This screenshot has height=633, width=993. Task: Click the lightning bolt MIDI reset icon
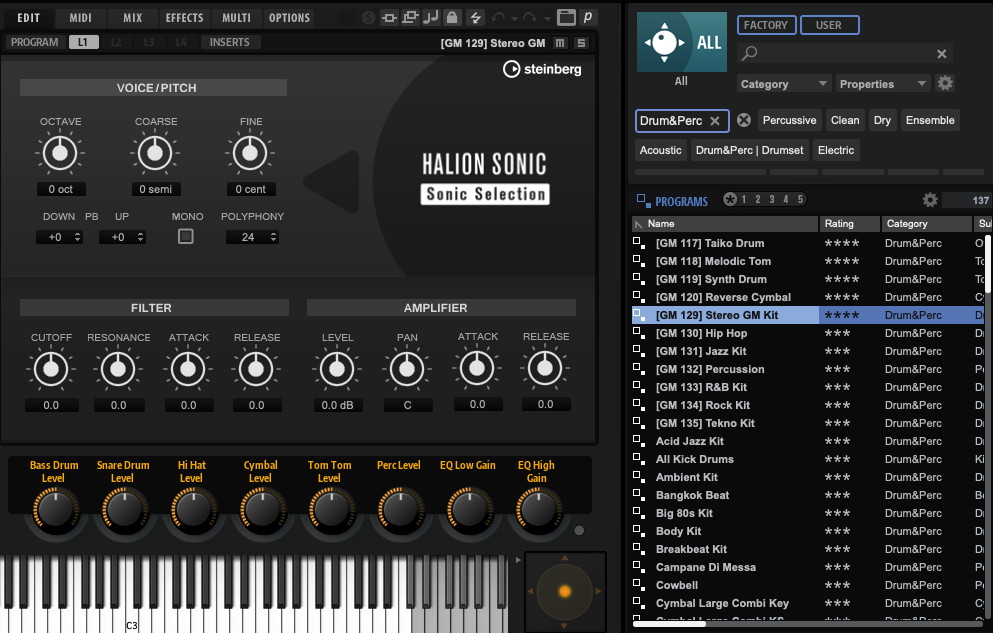click(475, 18)
